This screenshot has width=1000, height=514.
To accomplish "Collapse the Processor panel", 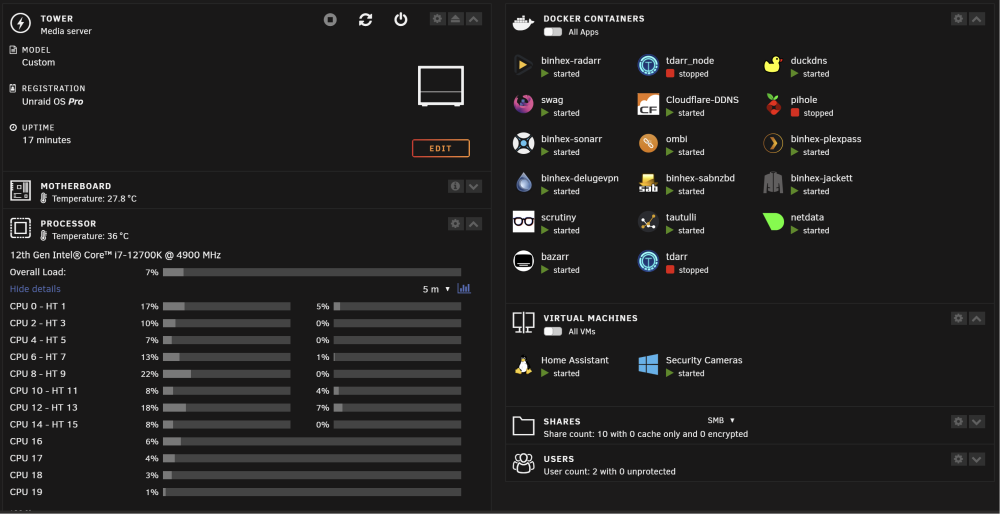I will point(474,224).
